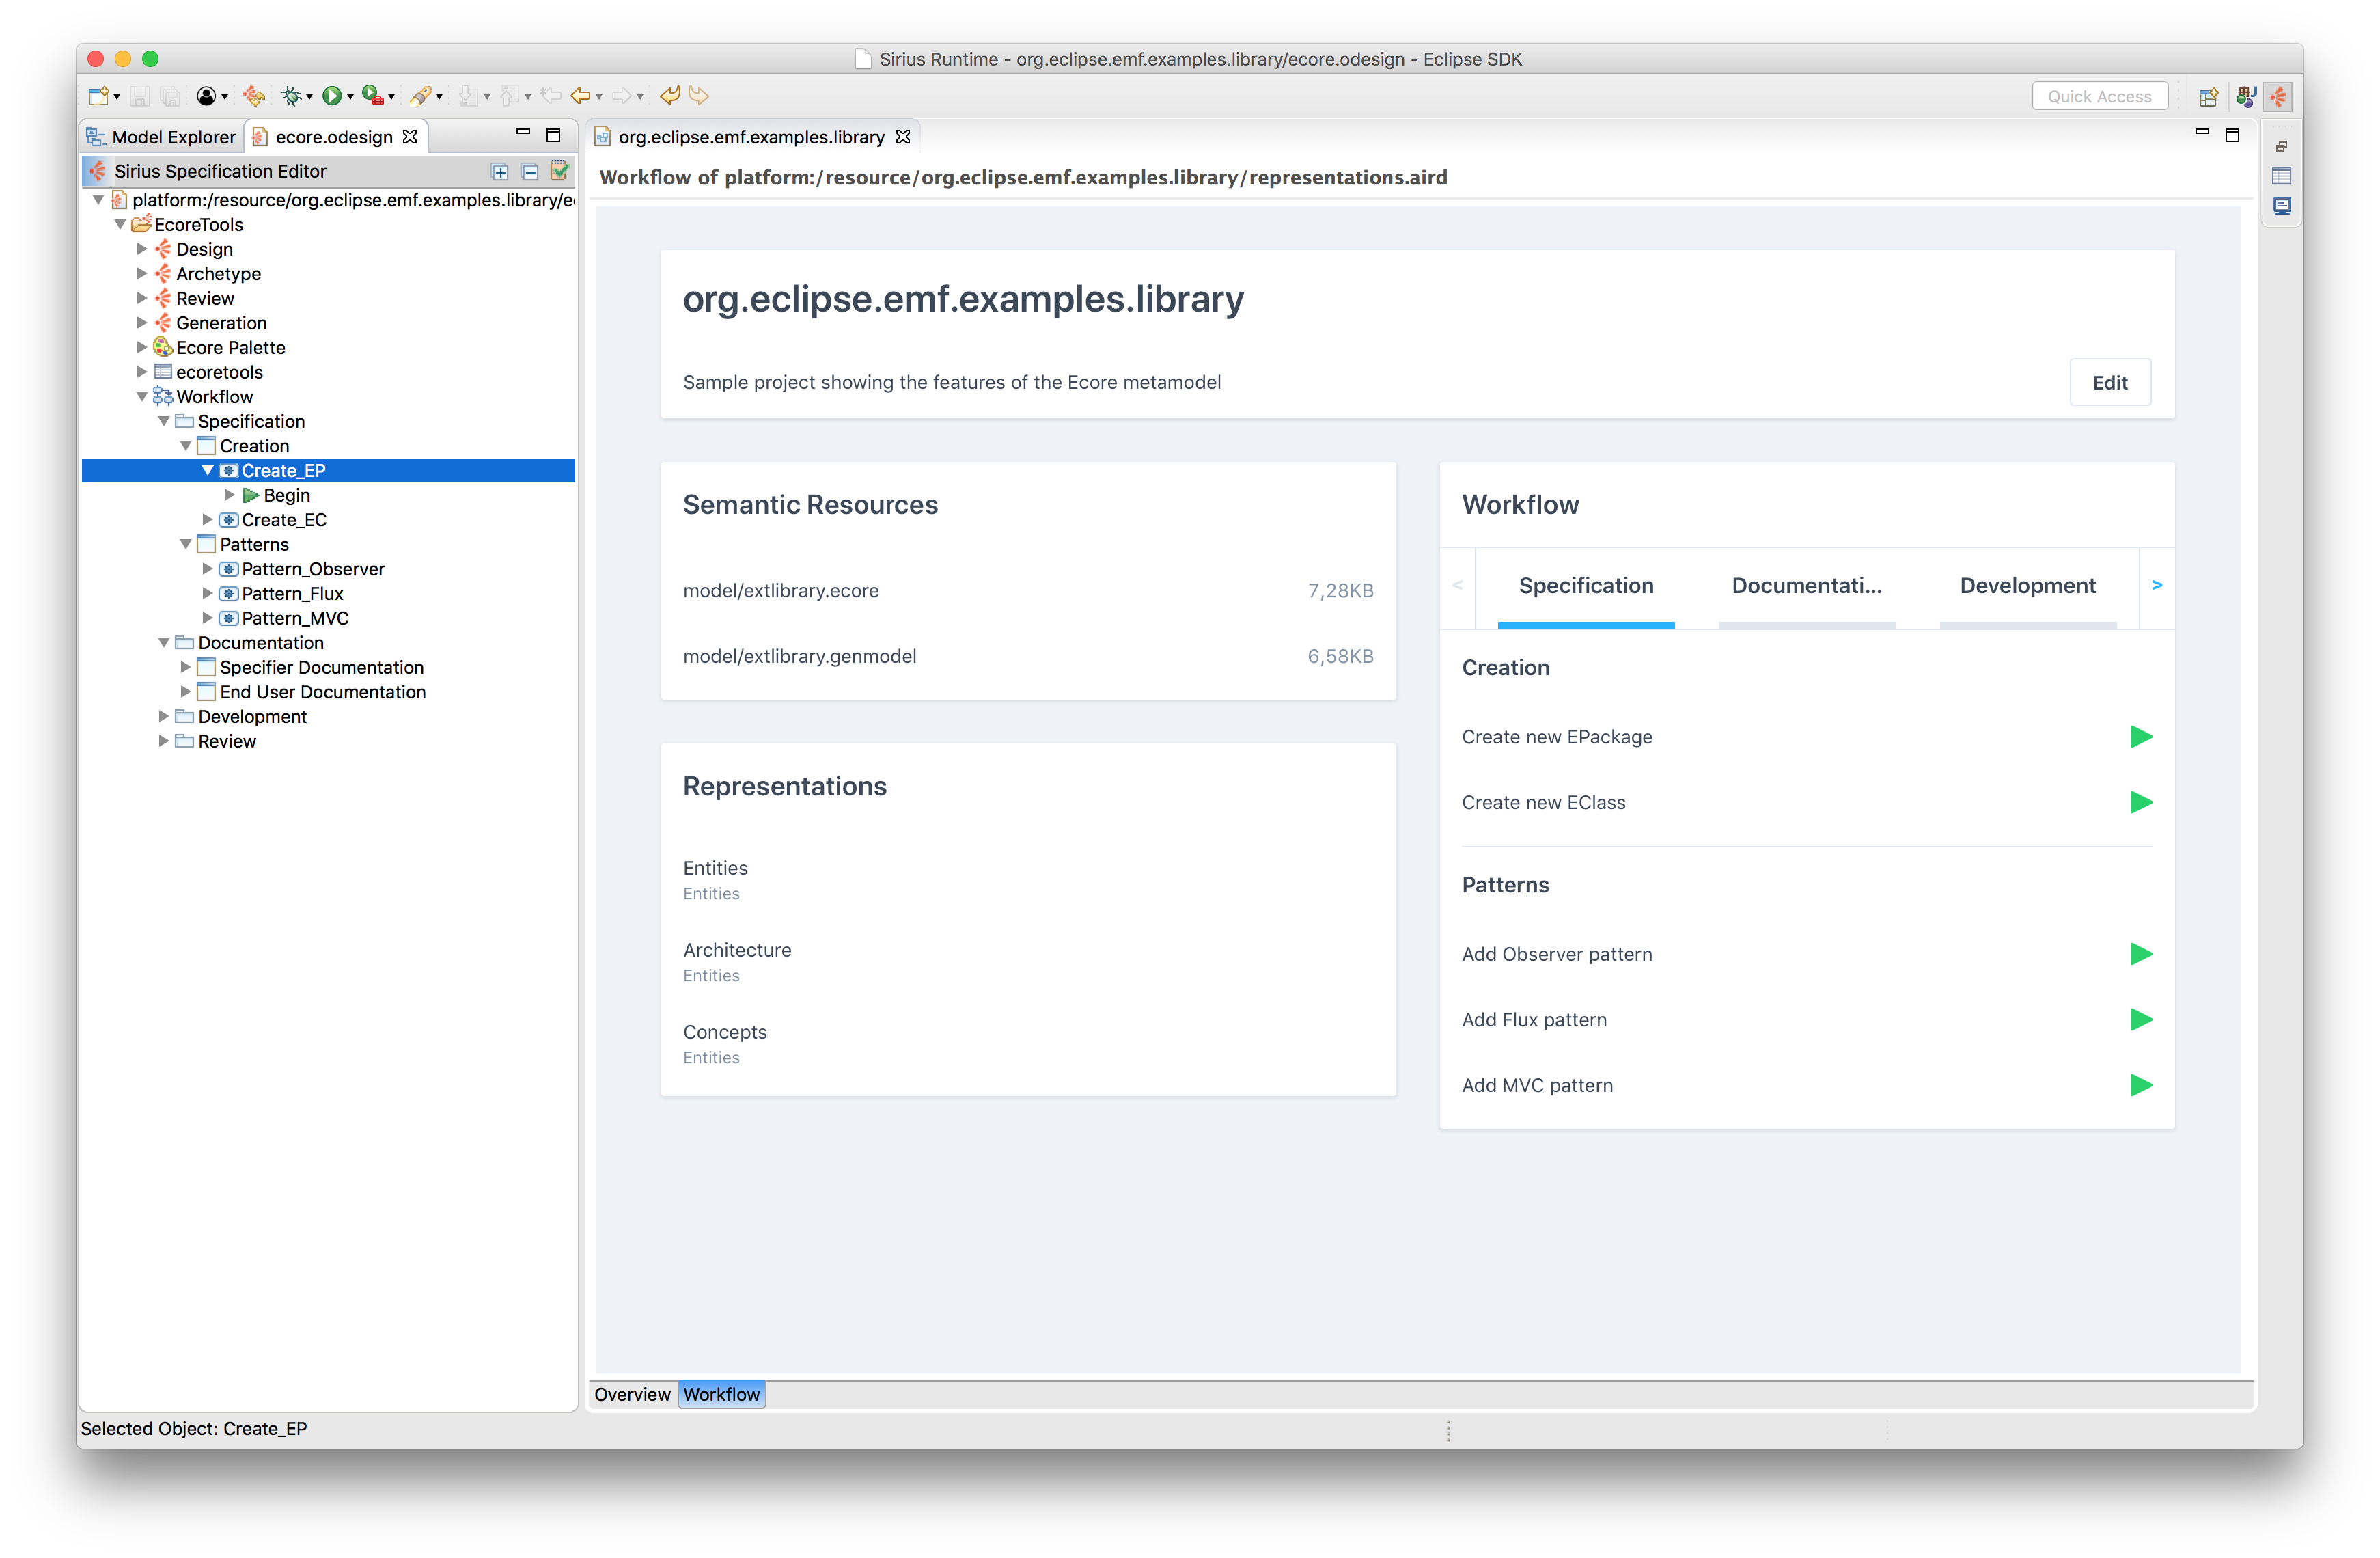The image size is (2380, 1558).
Task: Open the Architecture representation
Action: tap(737, 951)
